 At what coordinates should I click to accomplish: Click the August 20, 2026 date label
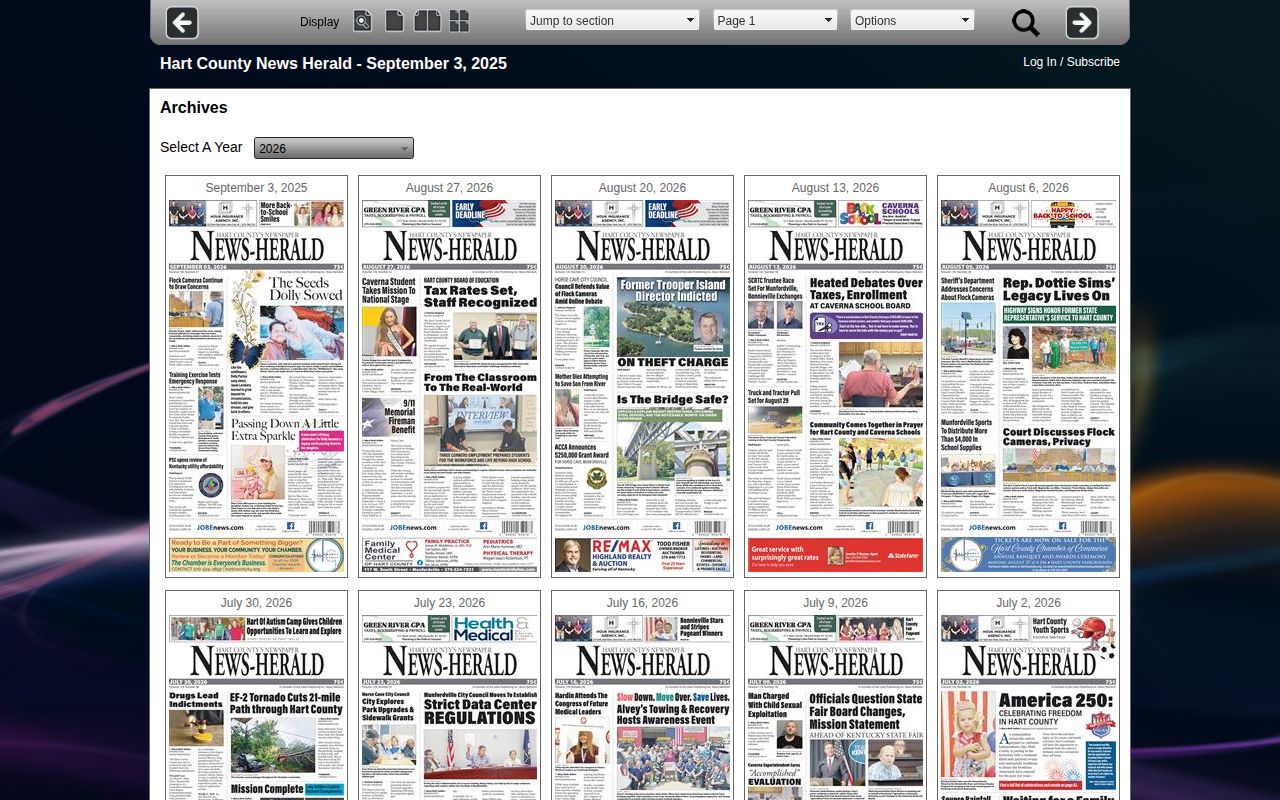click(642, 188)
